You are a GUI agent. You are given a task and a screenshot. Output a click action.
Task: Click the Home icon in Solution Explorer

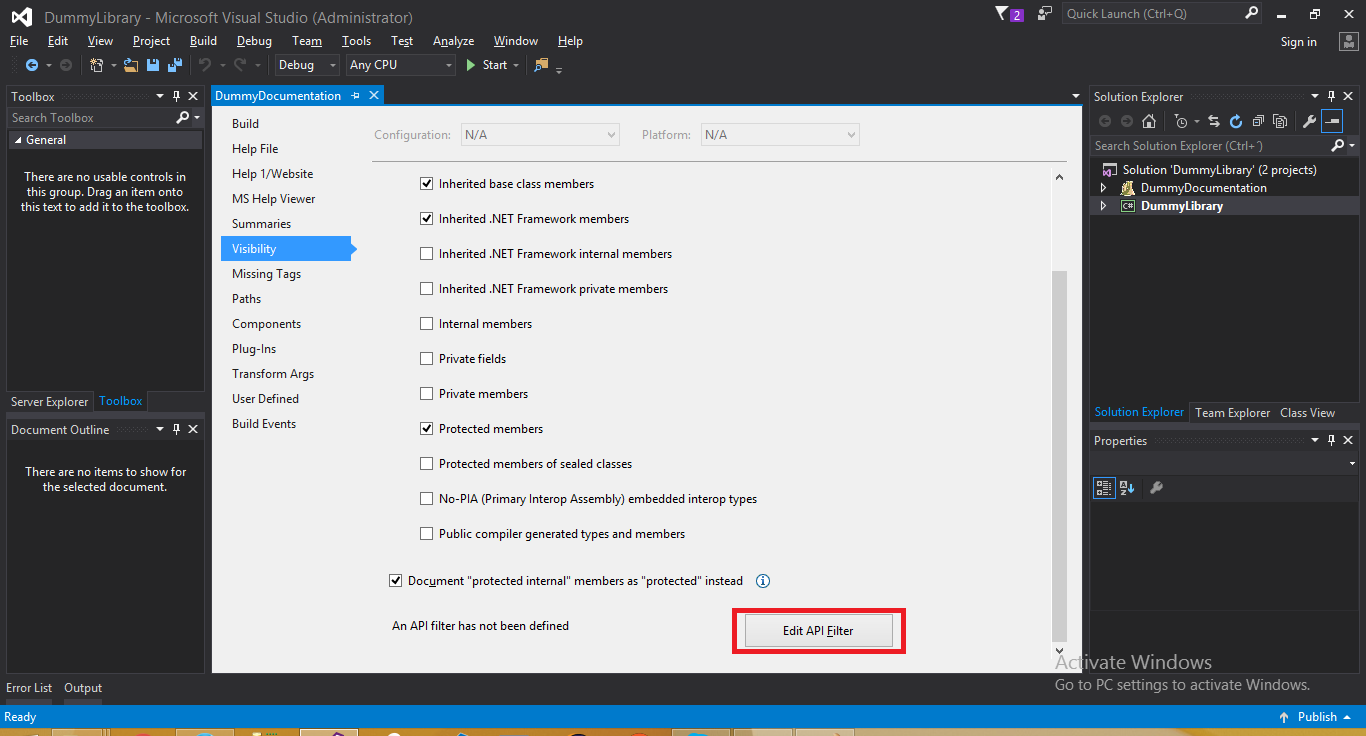[1149, 121]
